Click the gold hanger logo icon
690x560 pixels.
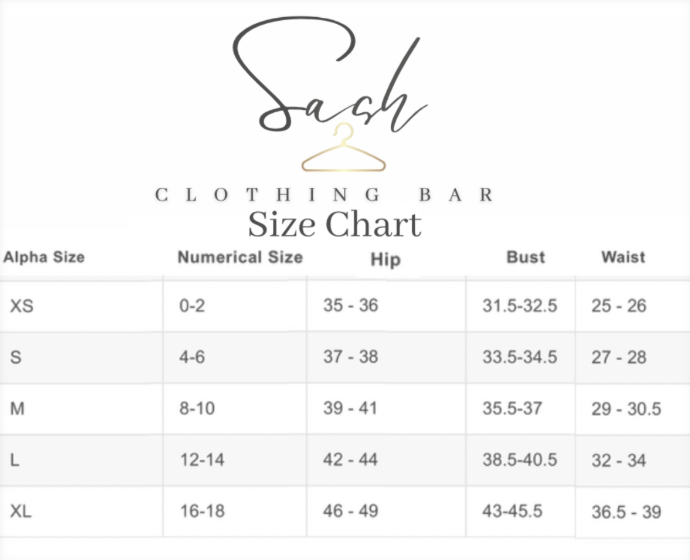[342, 150]
